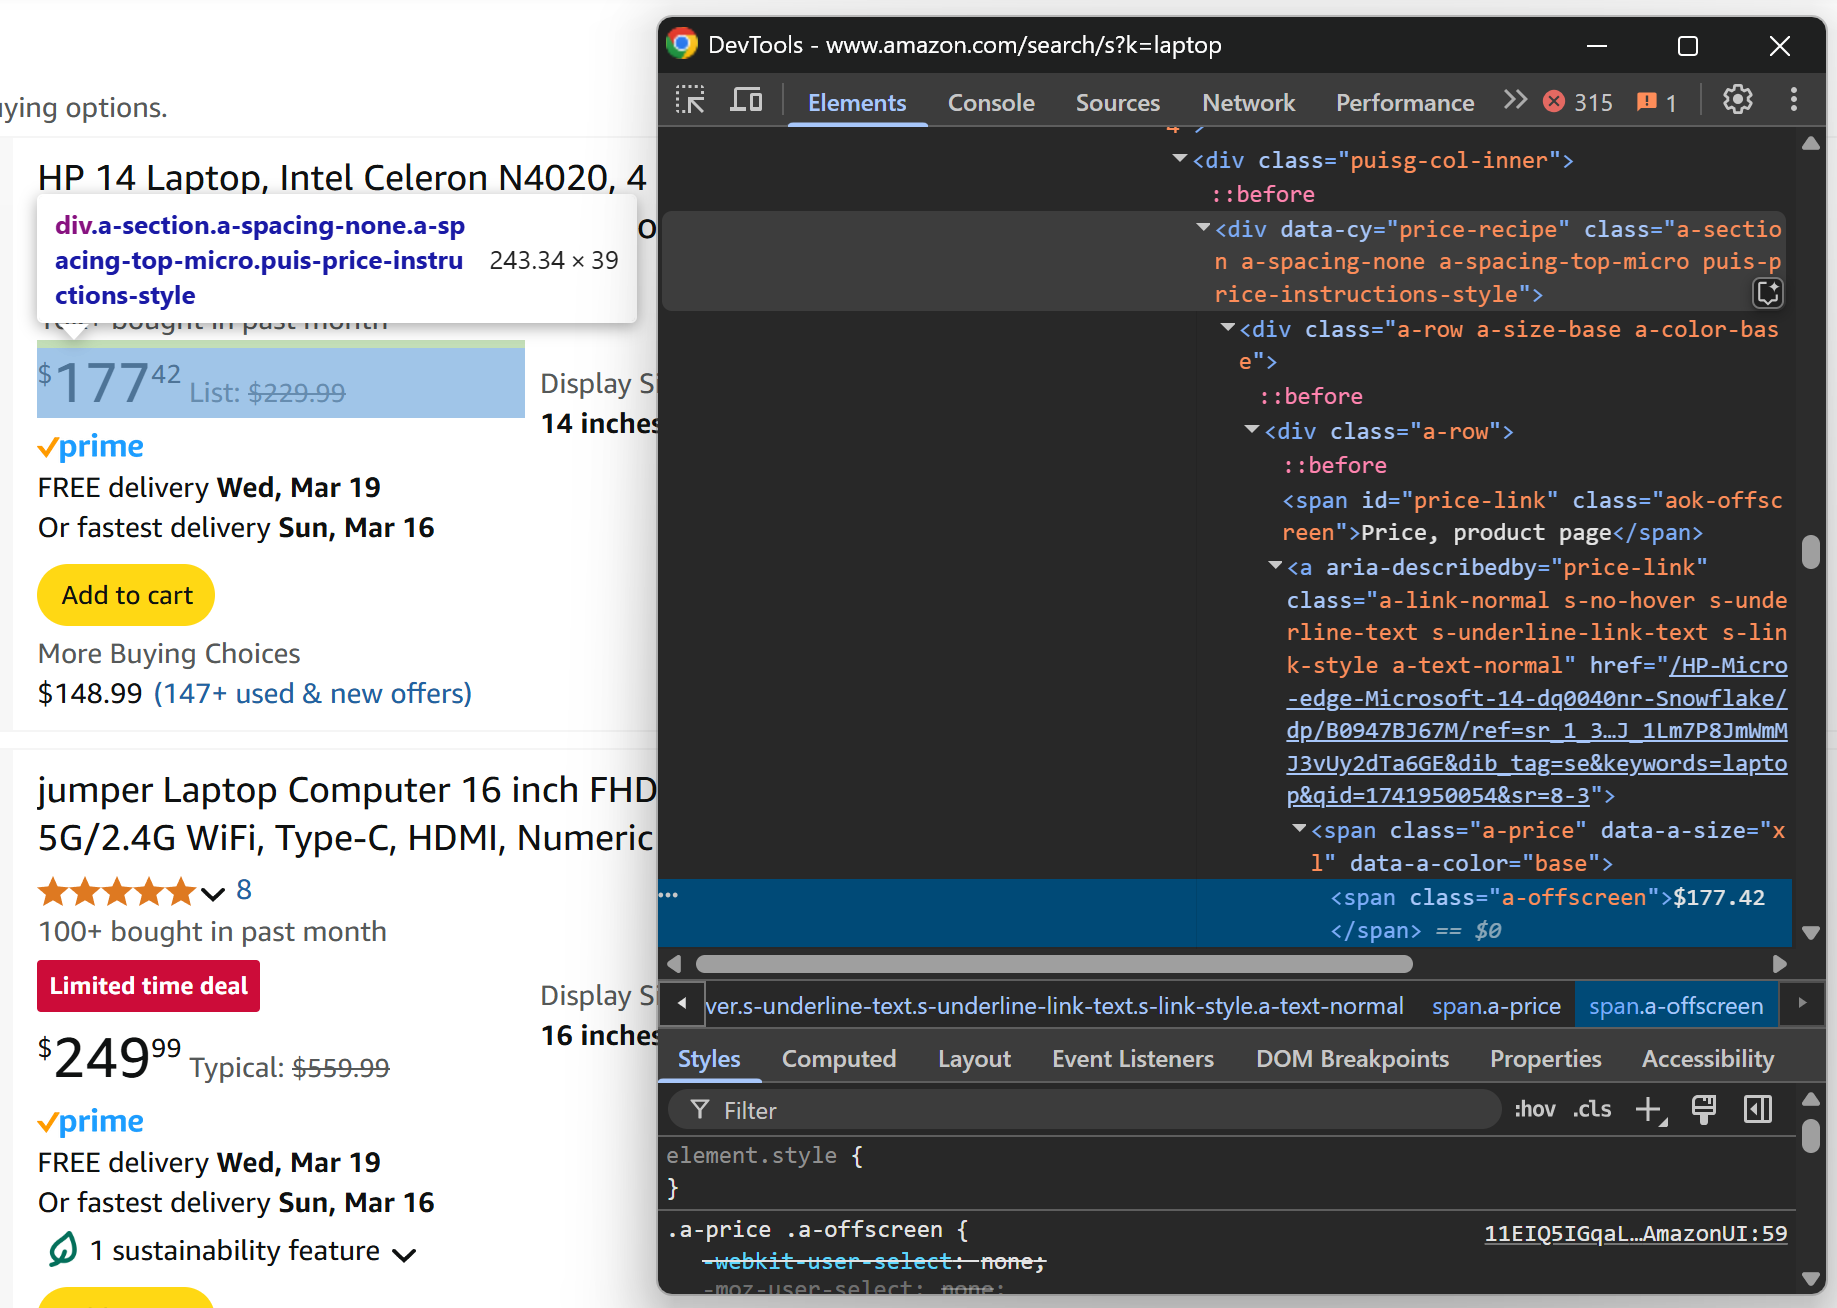Screen dimensions: 1837x1308
Task: Expand the sustainability feature dropdown
Action: click(404, 1254)
